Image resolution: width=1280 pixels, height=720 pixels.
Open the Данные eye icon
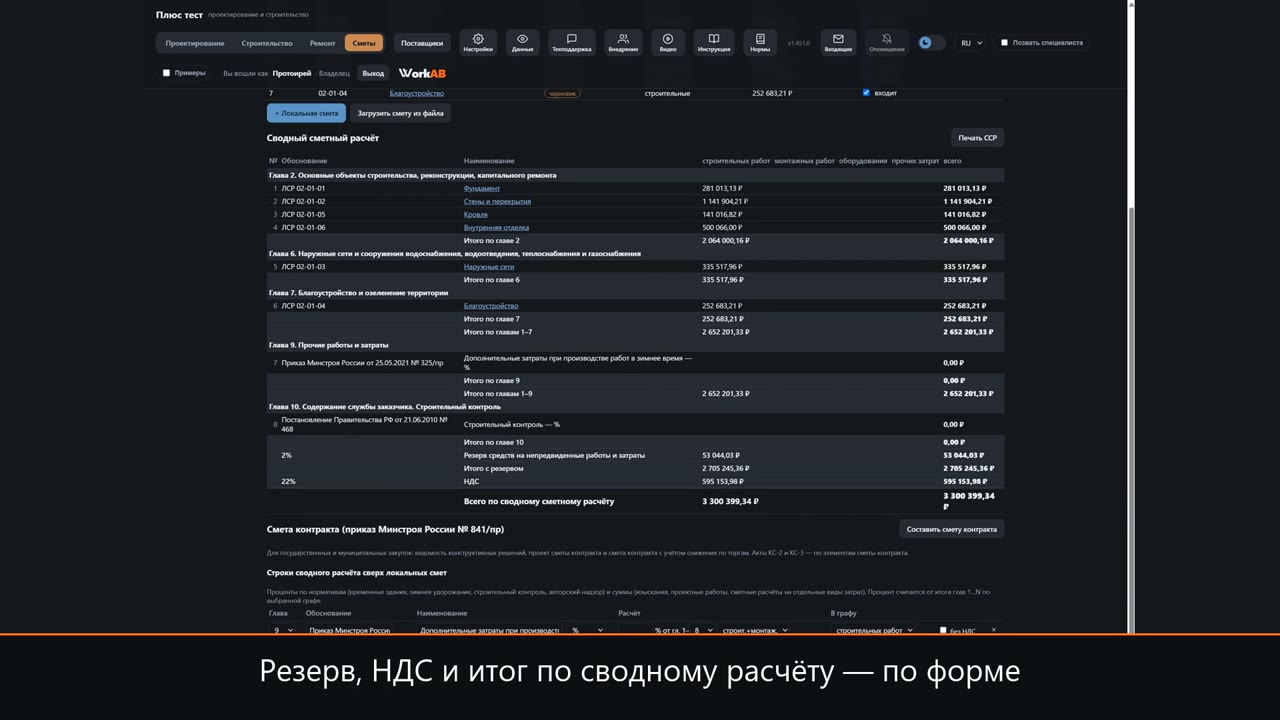point(522,42)
